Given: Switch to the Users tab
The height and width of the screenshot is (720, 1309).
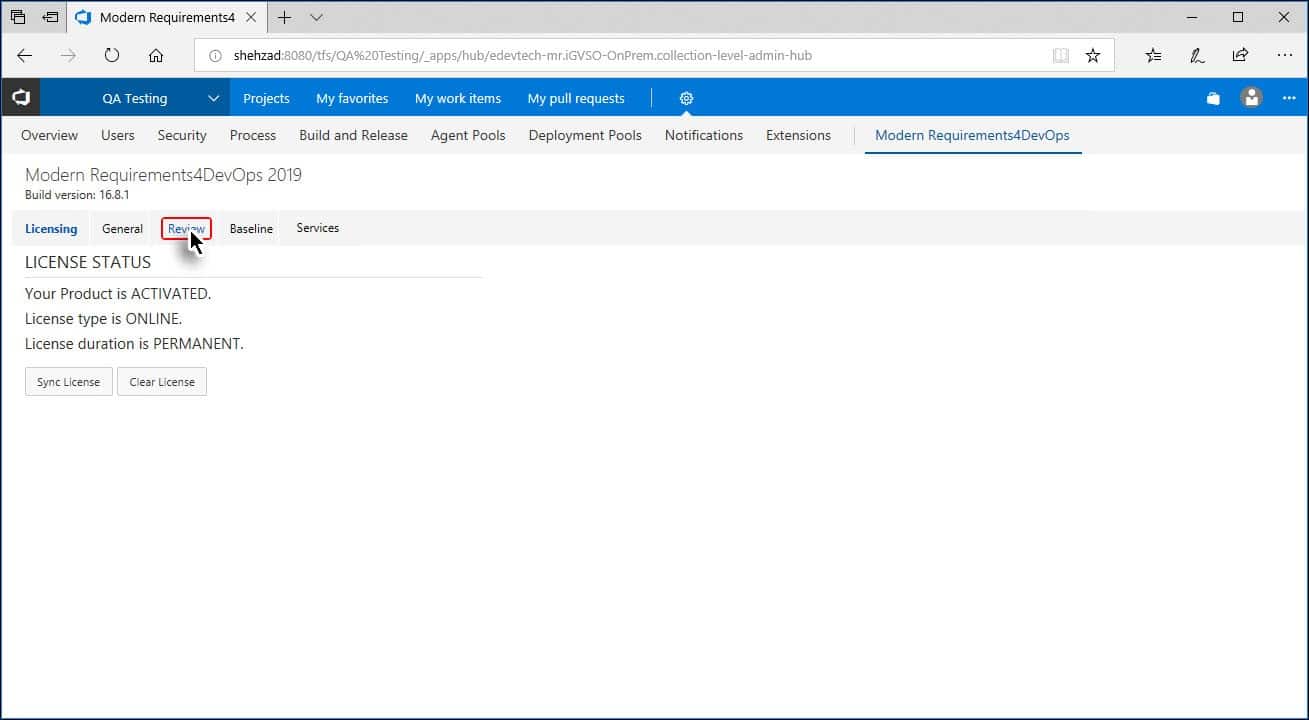Looking at the screenshot, I should (x=118, y=135).
